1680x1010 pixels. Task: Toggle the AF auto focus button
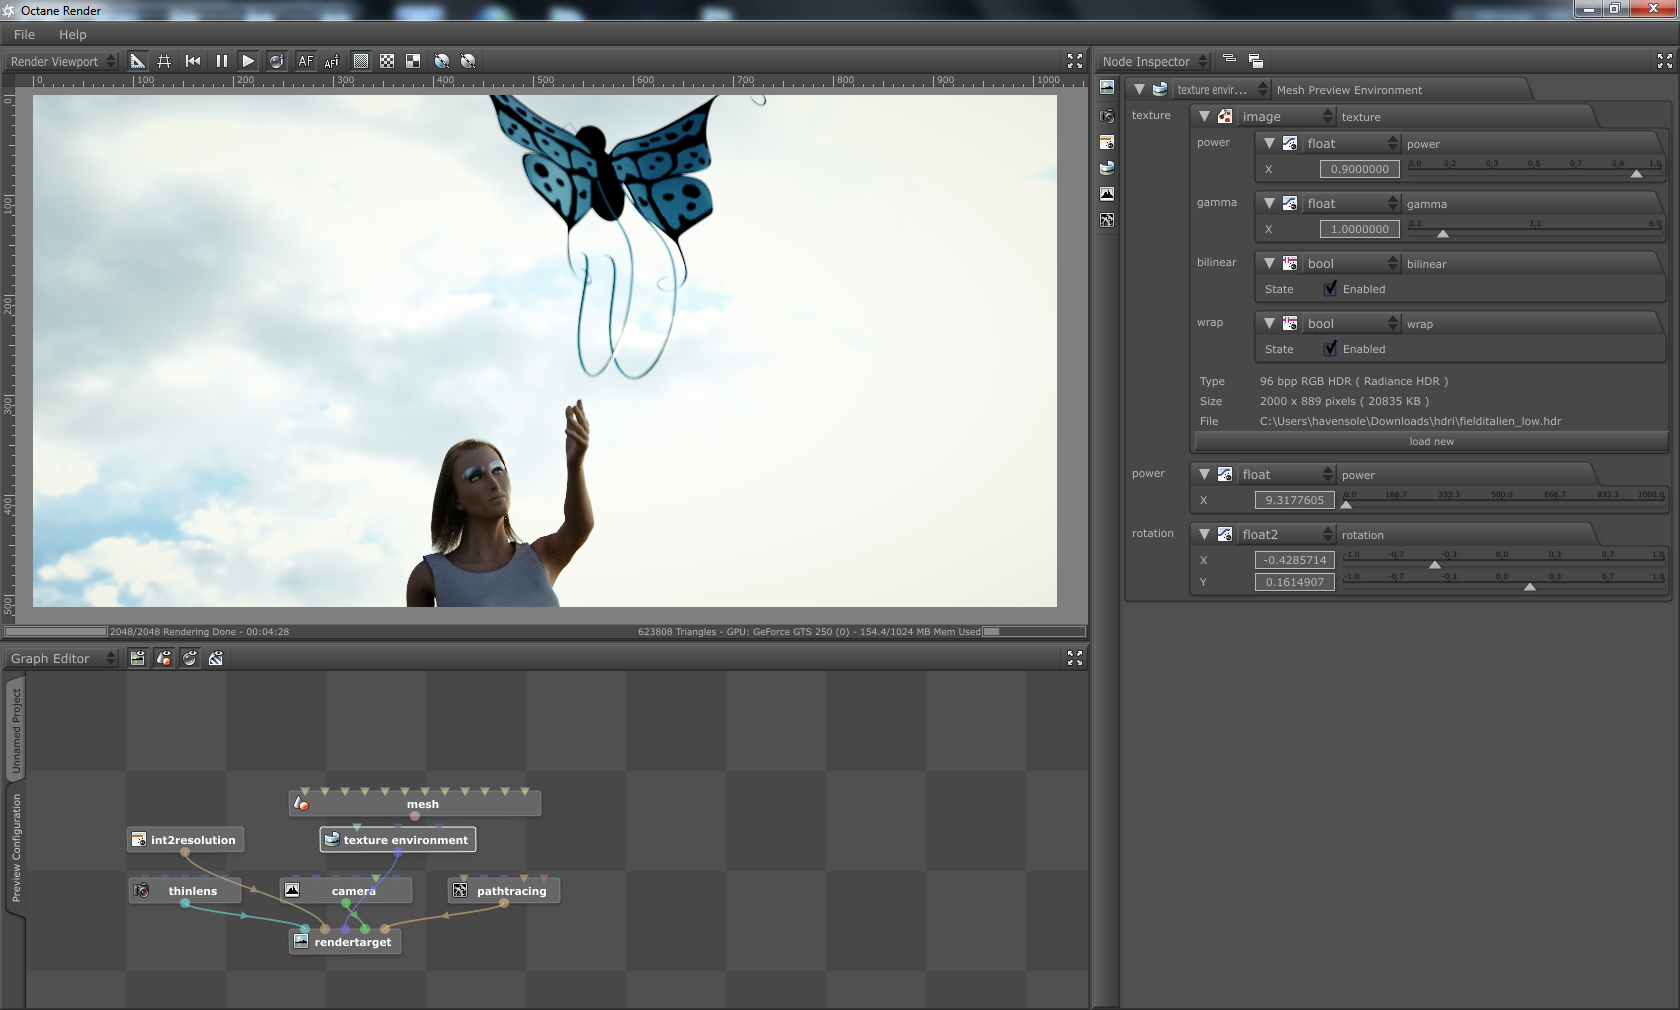tap(306, 61)
